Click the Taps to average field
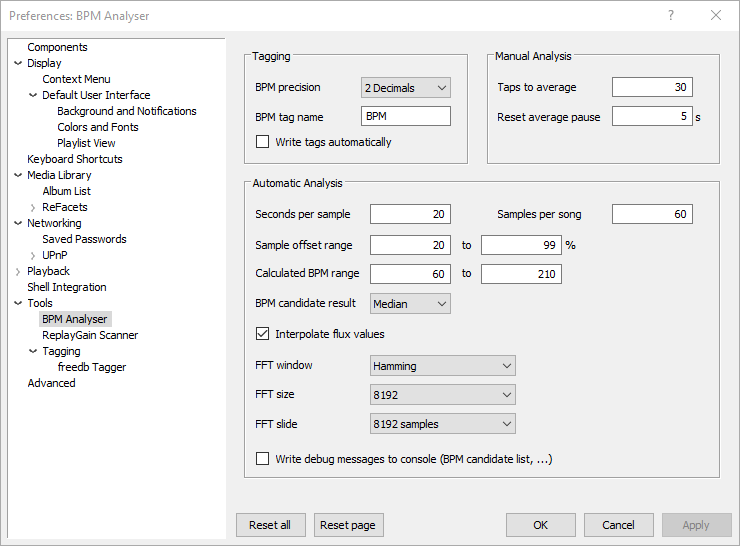The width and height of the screenshot is (740, 546). 651,88
